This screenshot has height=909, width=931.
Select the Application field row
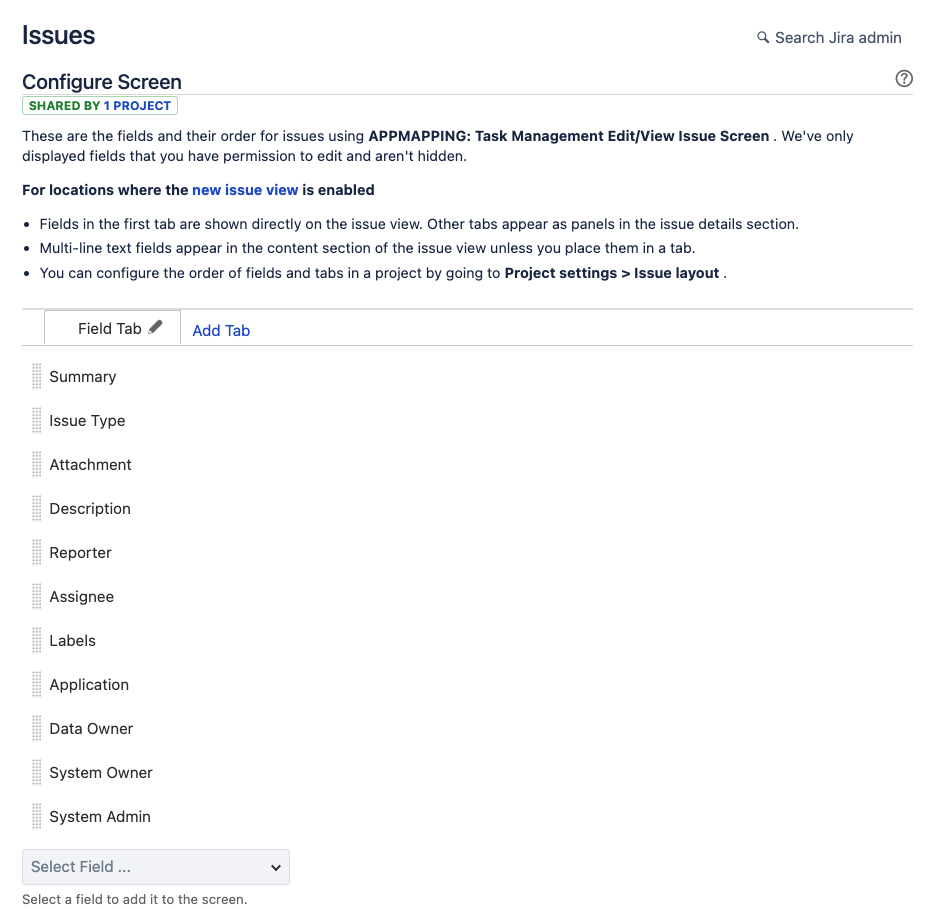pyautogui.click(x=89, y=684)
